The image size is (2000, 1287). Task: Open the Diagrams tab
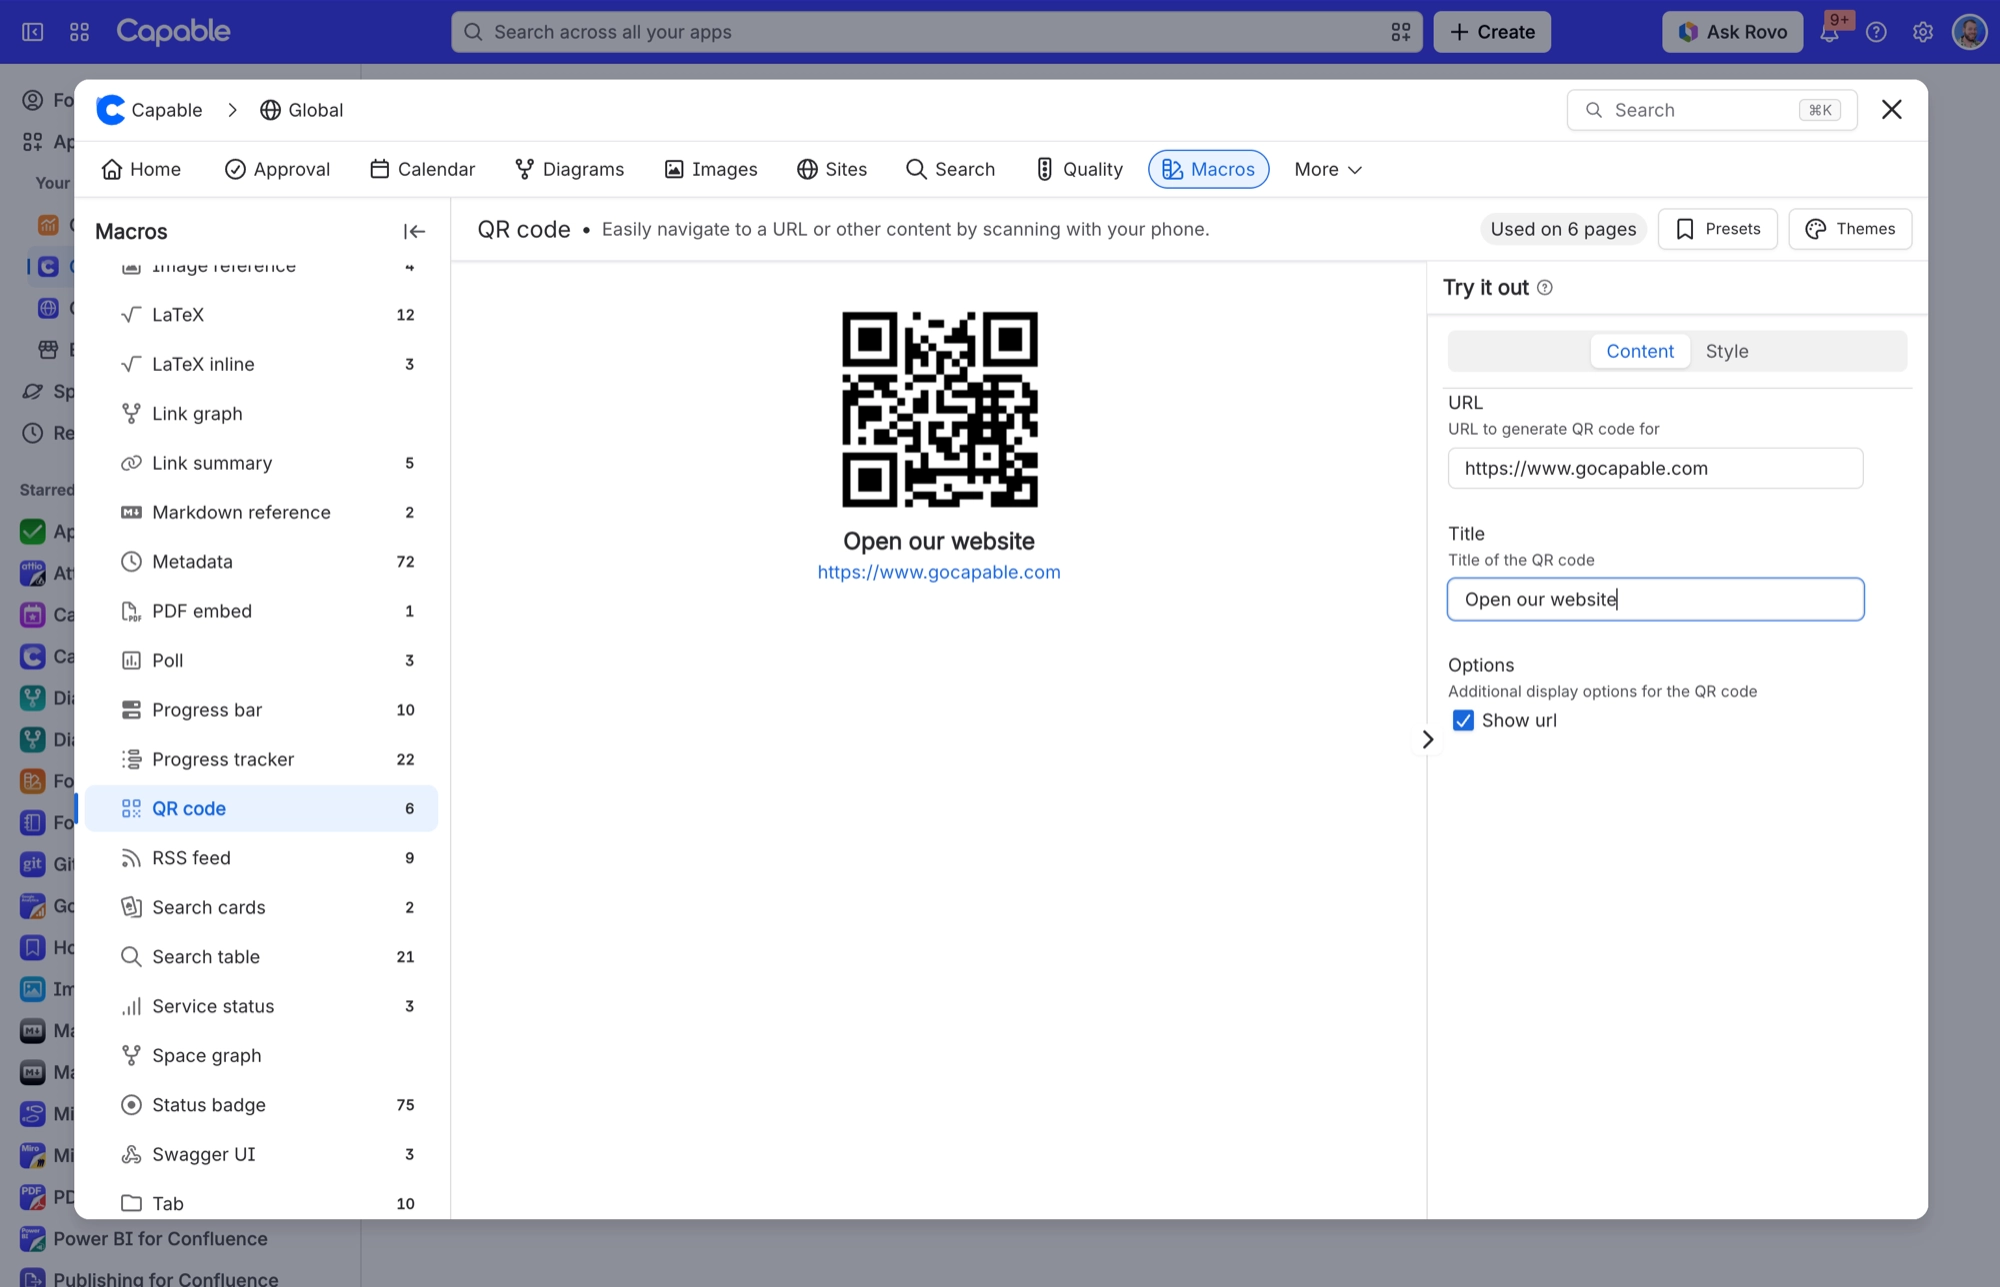[569, 170]
